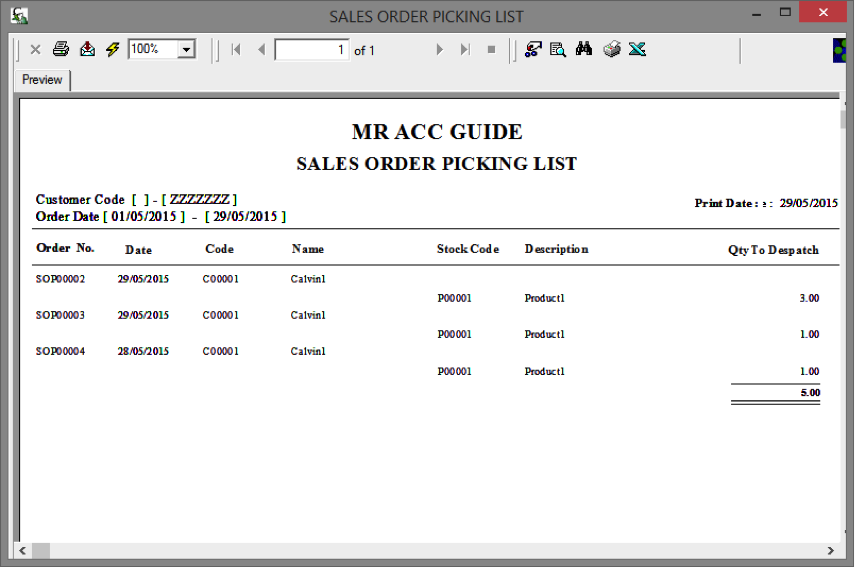Click the MR ACC GUIDE company name

pyautogui.click(x=437, y=132)
